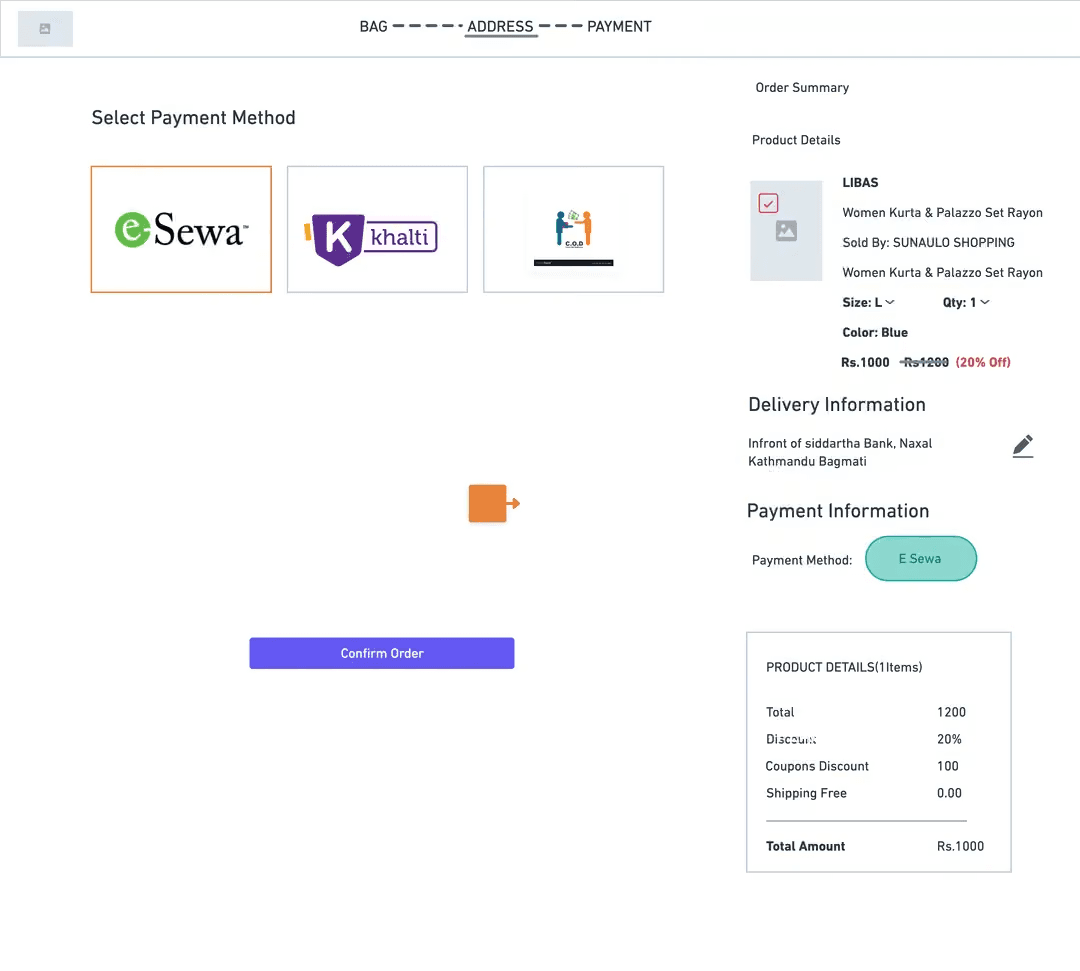
Task: Click the E Sewa payment method pill
Action: tap(921, 558)
